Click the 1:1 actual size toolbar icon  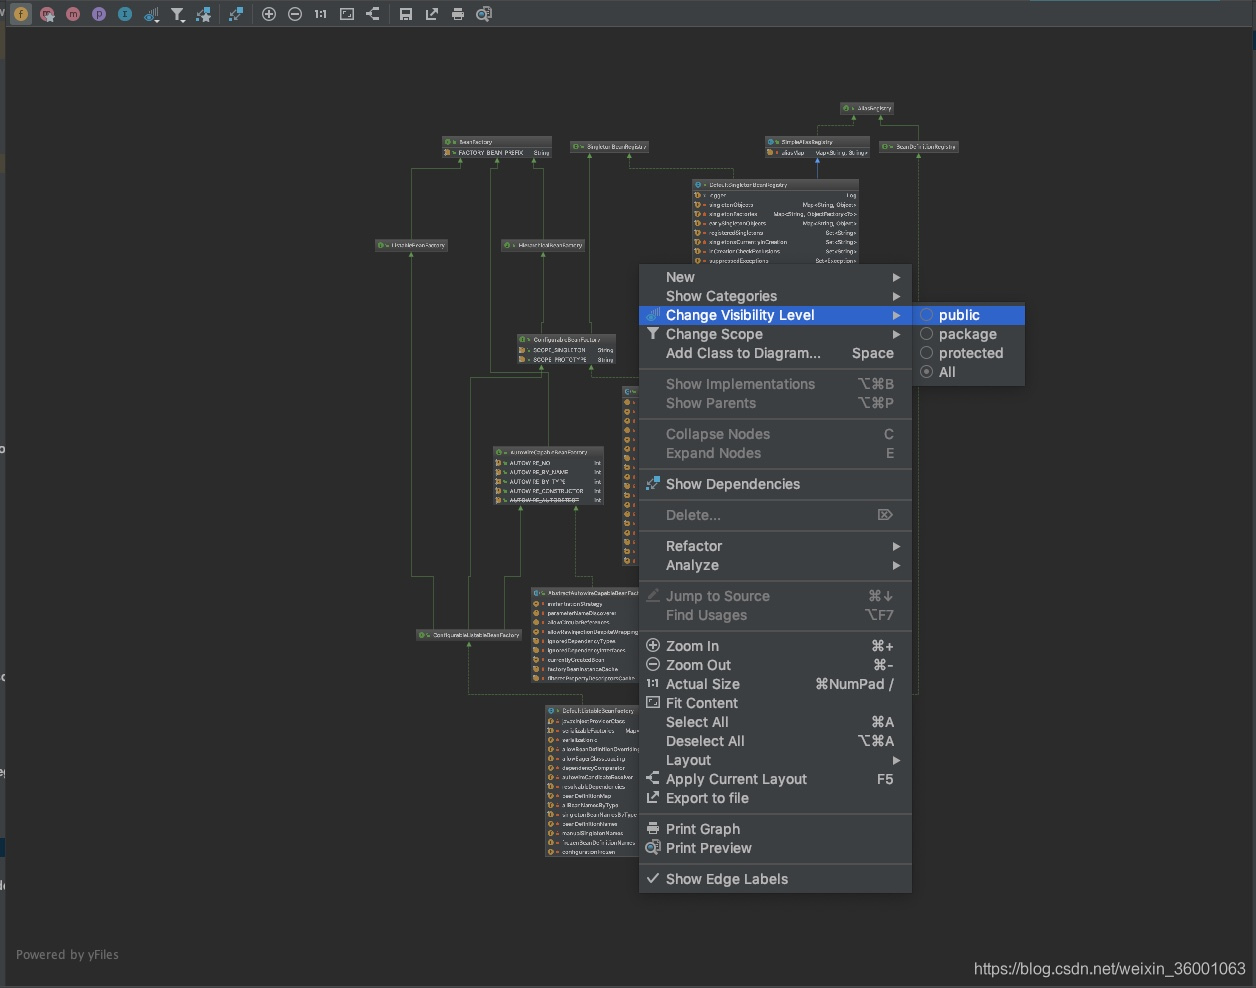pyautogui.click(x=321, y=14)
